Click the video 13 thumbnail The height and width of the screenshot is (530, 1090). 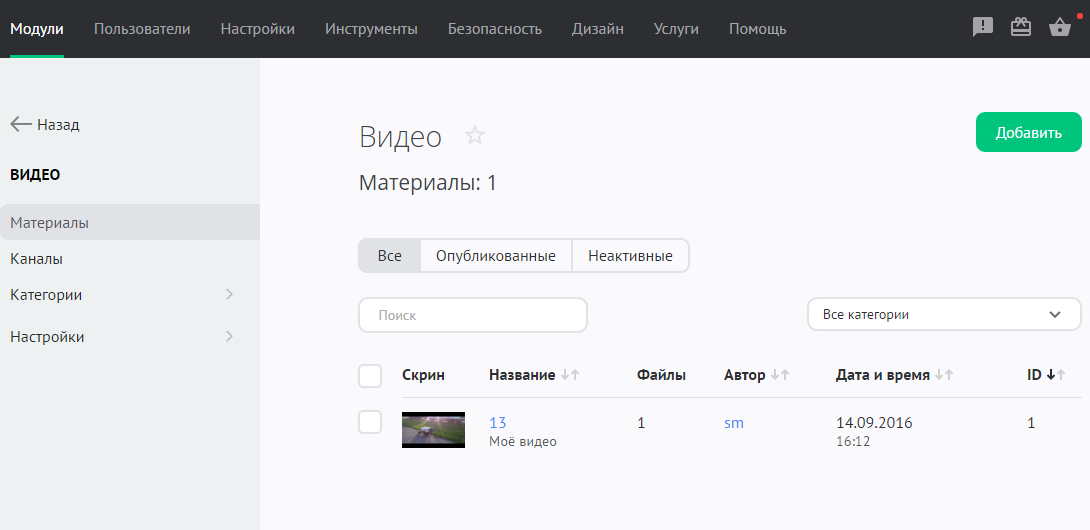[x=433, y=430]
